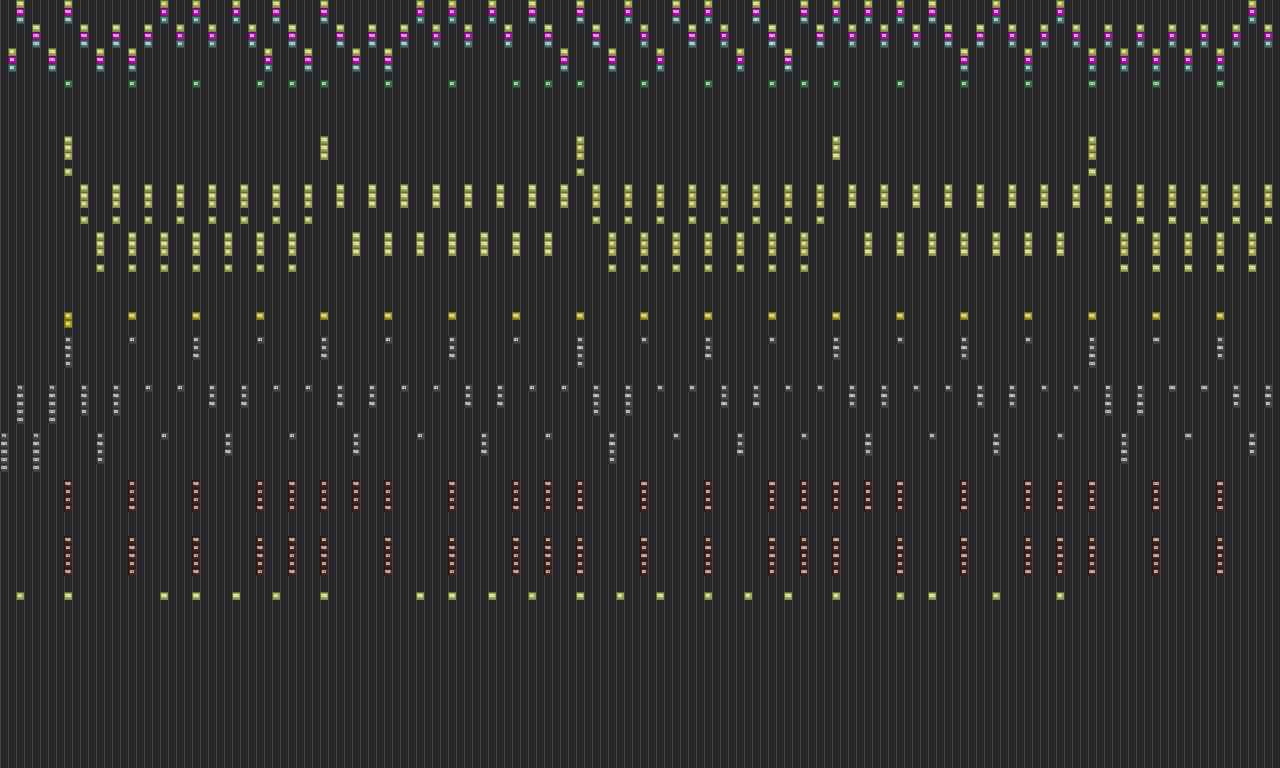
Task: Select rightmost olive note in the bottom row
Action: point(1060,596)
